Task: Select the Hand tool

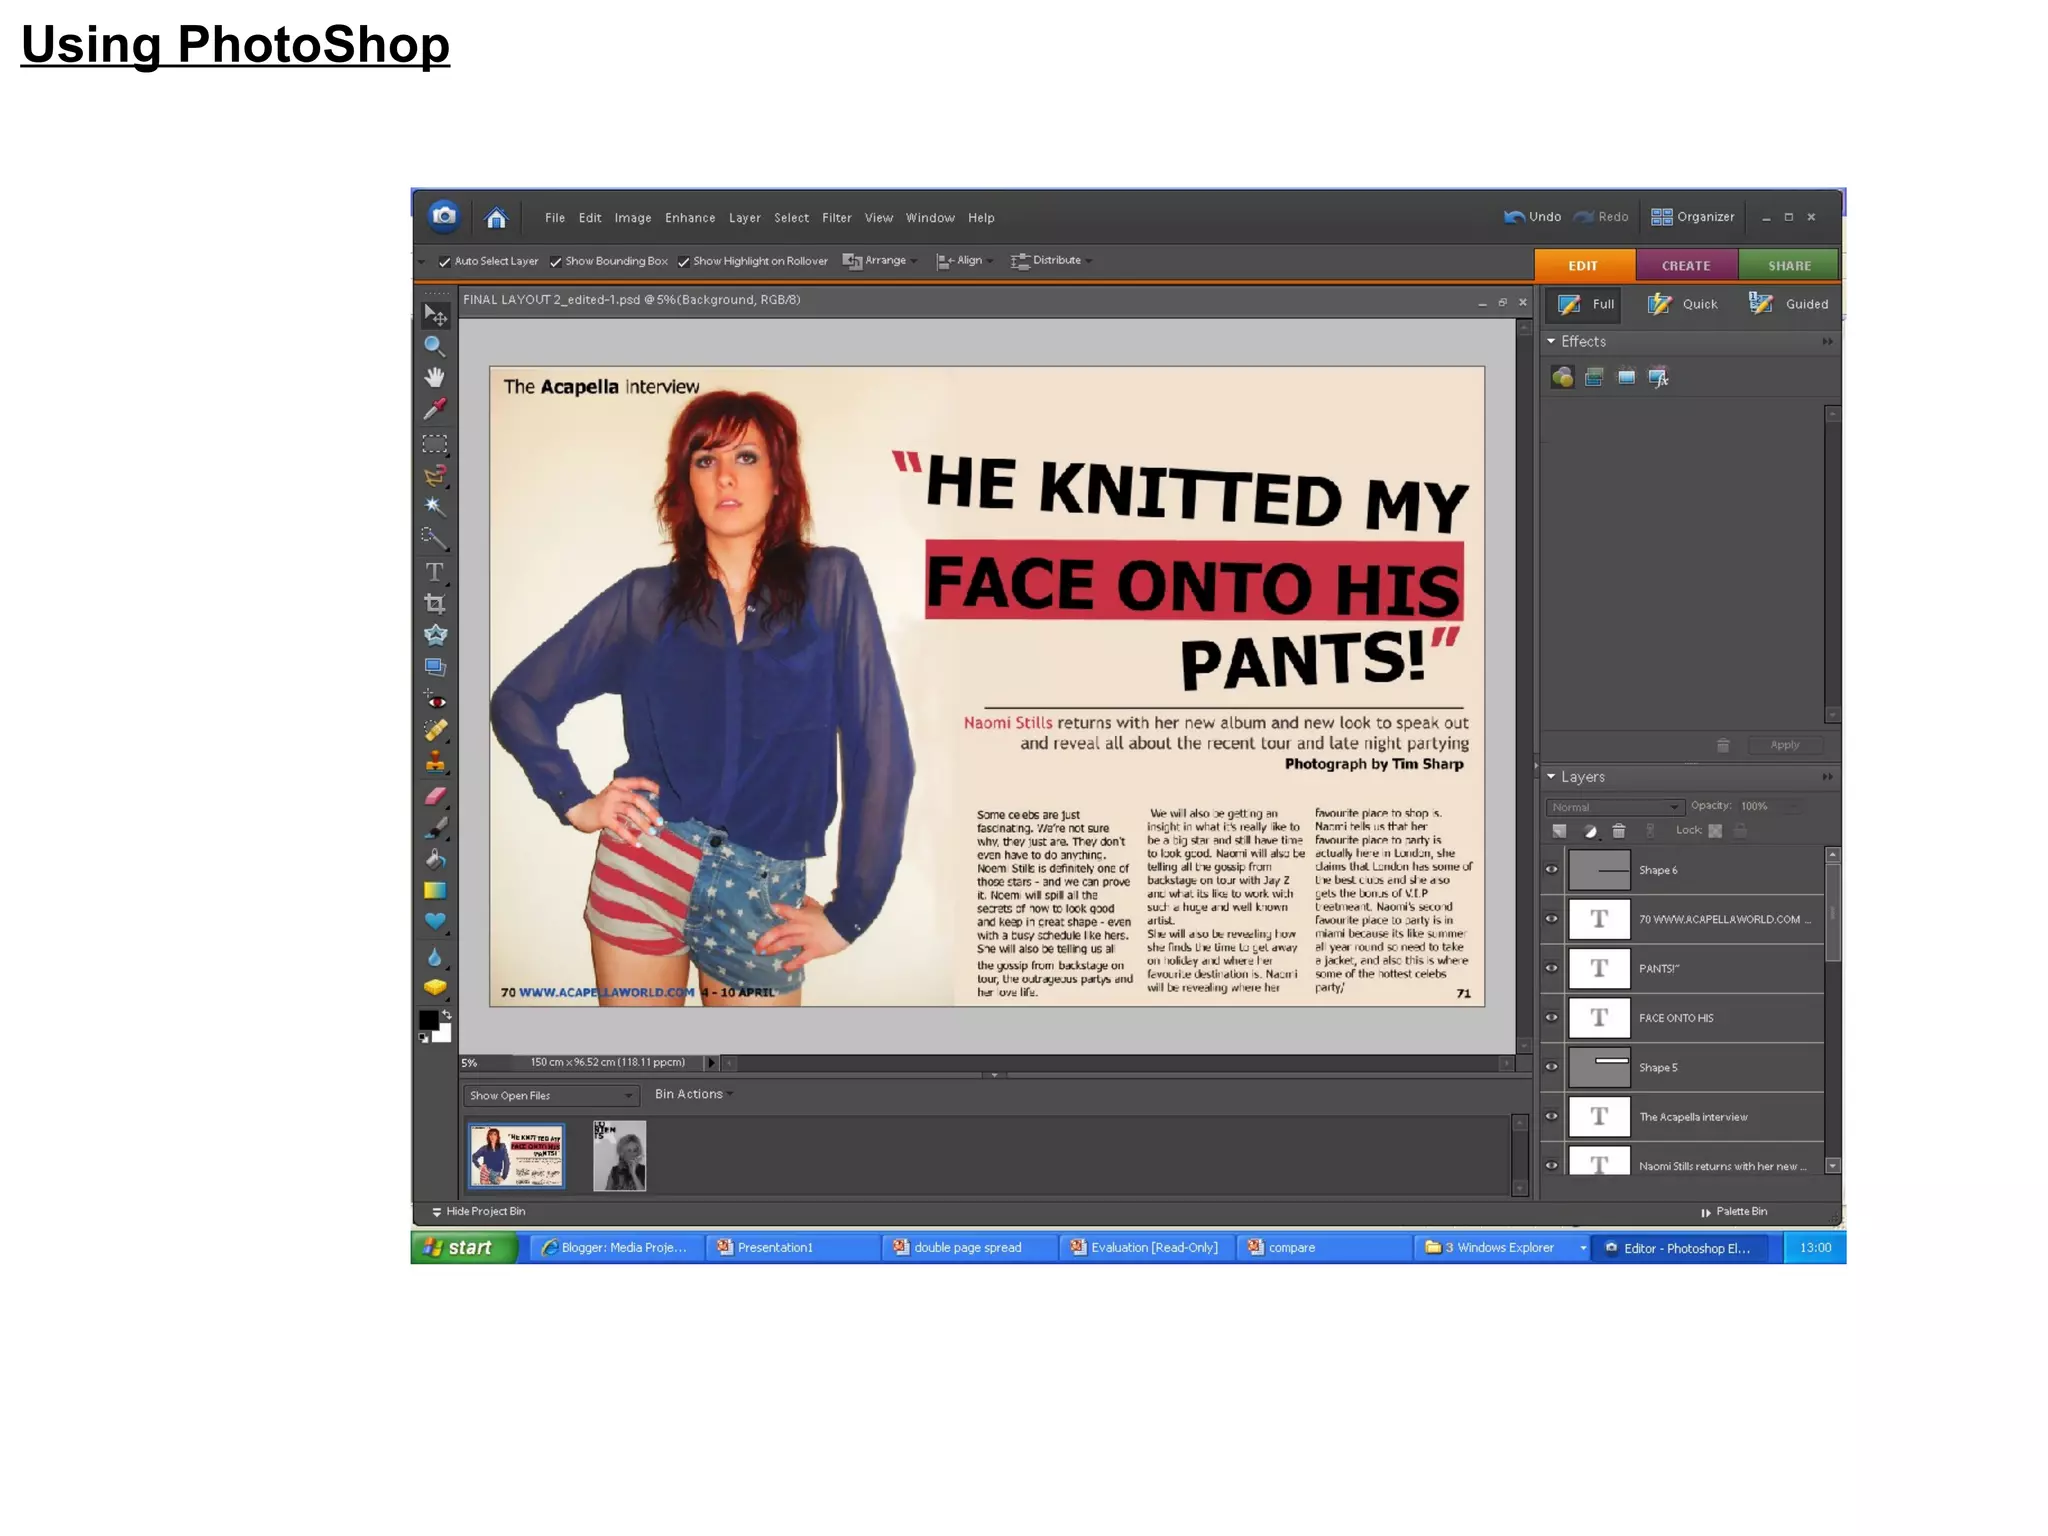Action: (x=434, y=377)
